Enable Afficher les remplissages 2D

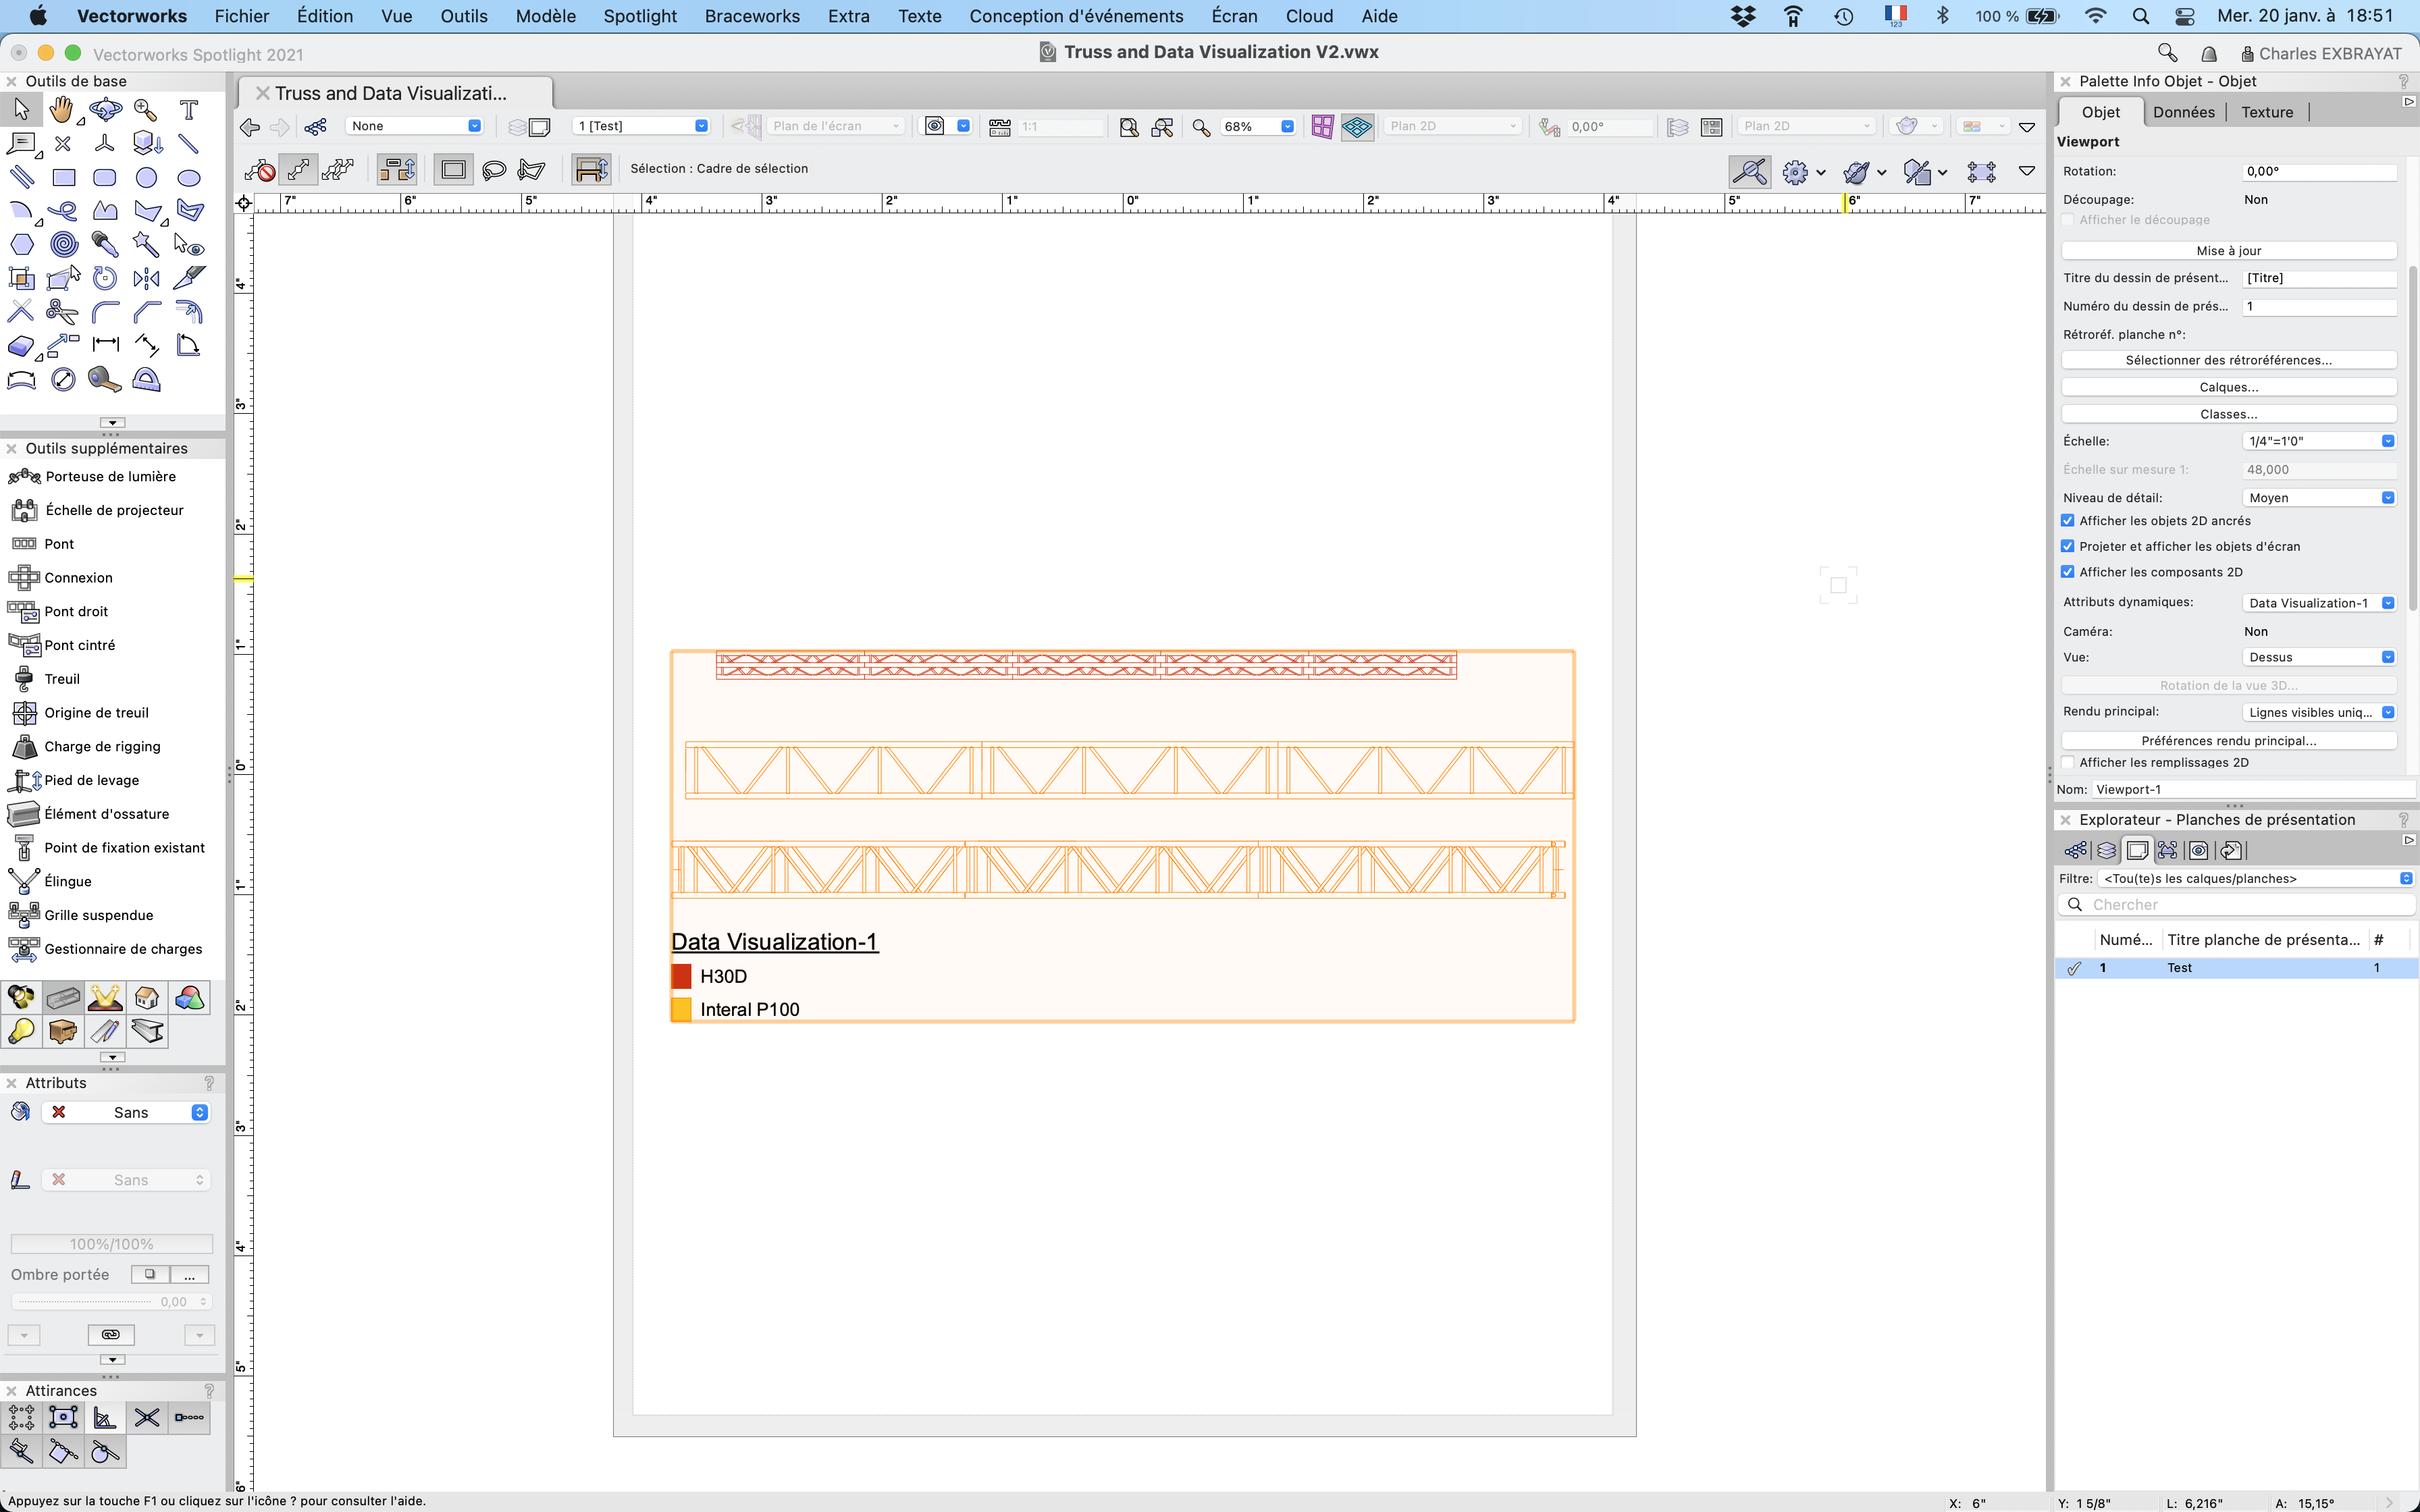coord(2068,762)
